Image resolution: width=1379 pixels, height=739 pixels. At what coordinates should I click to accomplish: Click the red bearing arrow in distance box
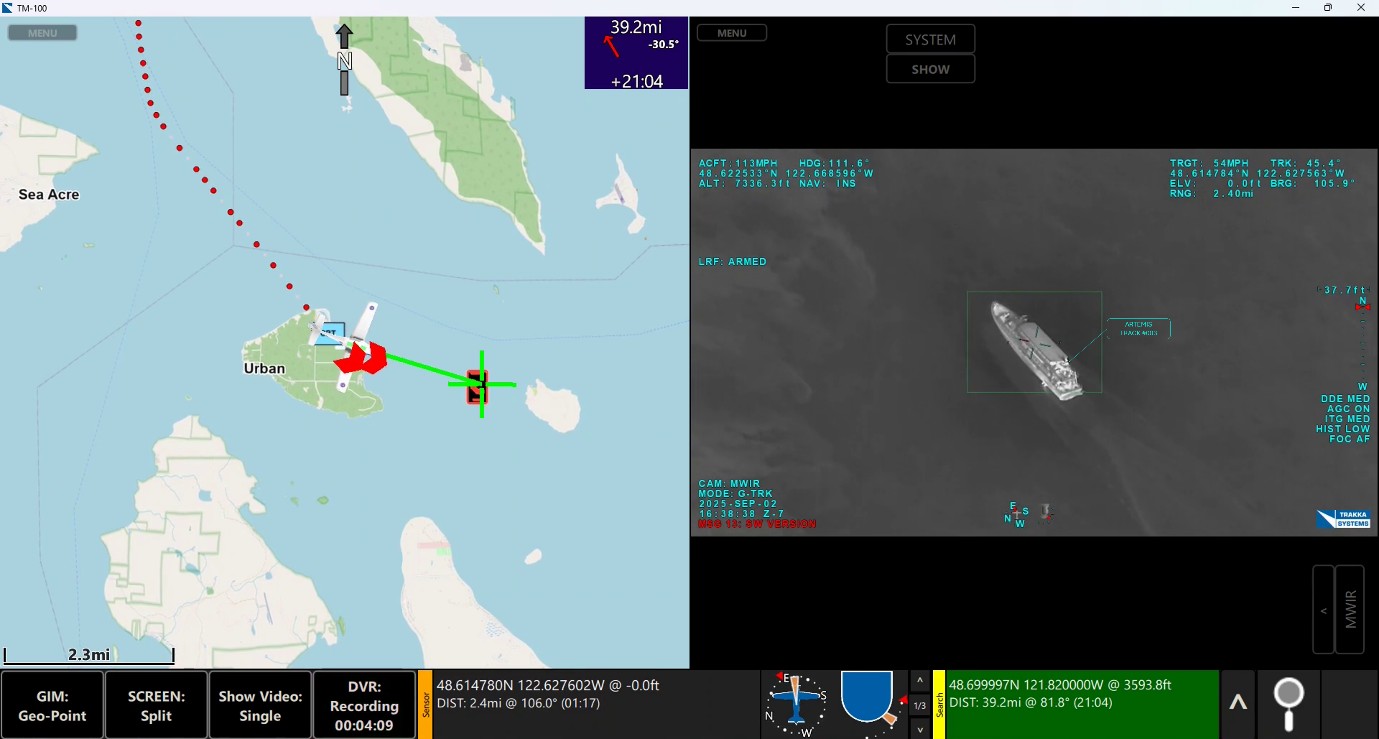click(x=611, y=46)
